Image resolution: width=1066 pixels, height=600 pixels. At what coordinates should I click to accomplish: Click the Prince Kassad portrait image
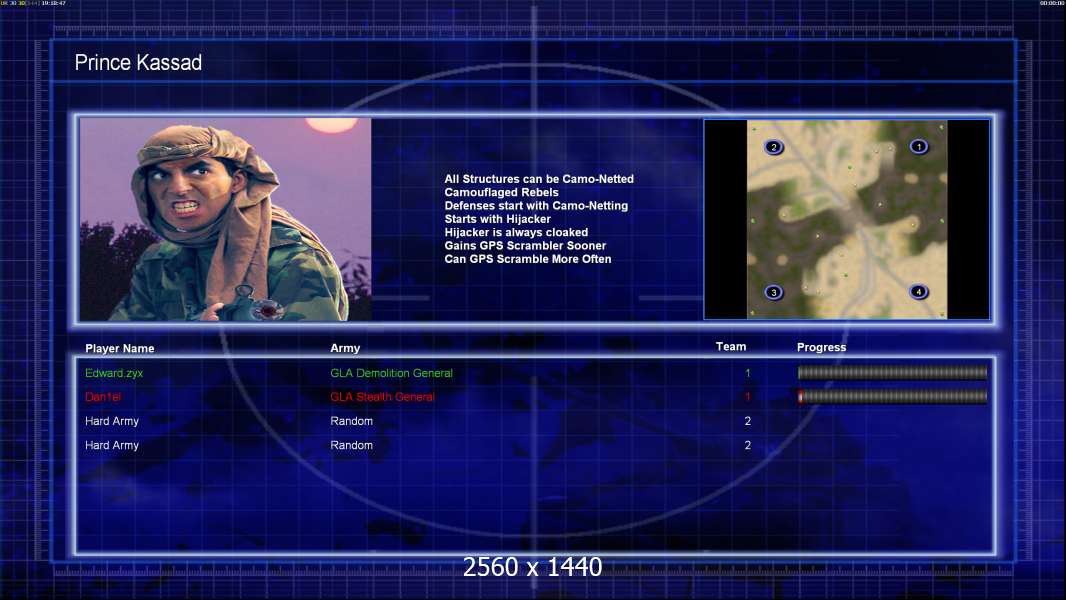225,219
